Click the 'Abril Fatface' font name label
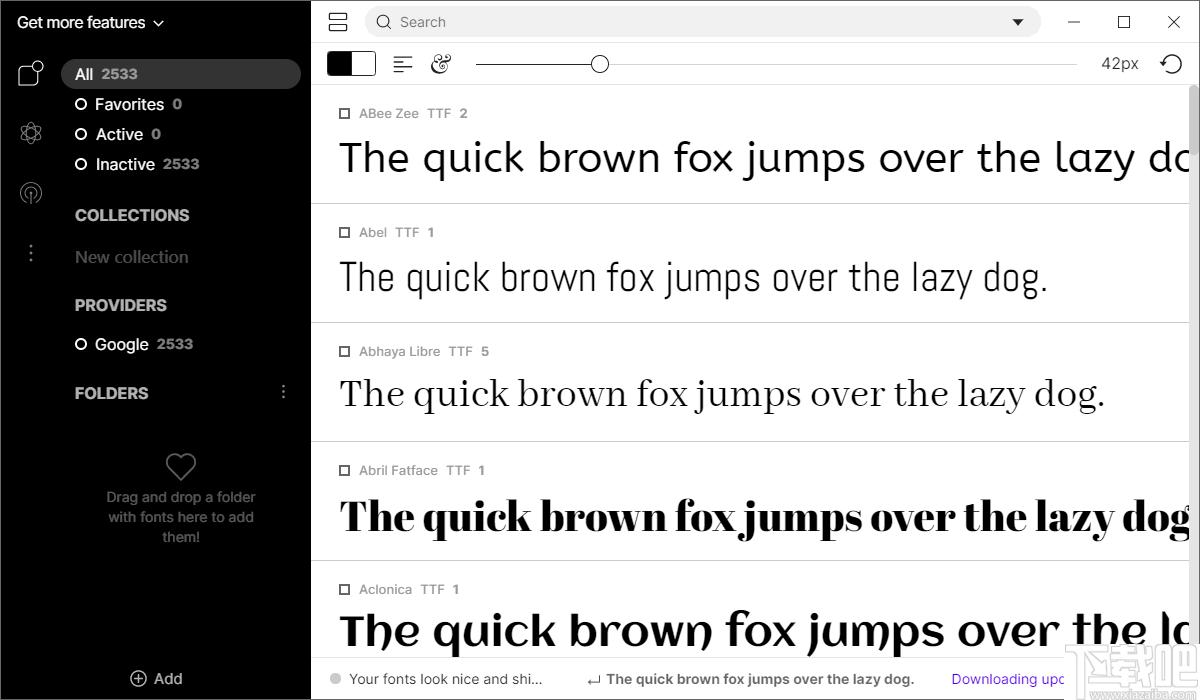 (398, 471)
